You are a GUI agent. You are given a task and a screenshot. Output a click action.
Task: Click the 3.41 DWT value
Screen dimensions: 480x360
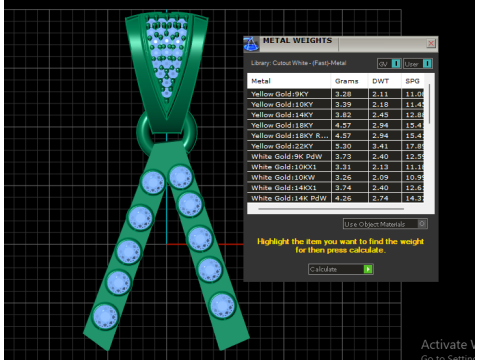380,146
